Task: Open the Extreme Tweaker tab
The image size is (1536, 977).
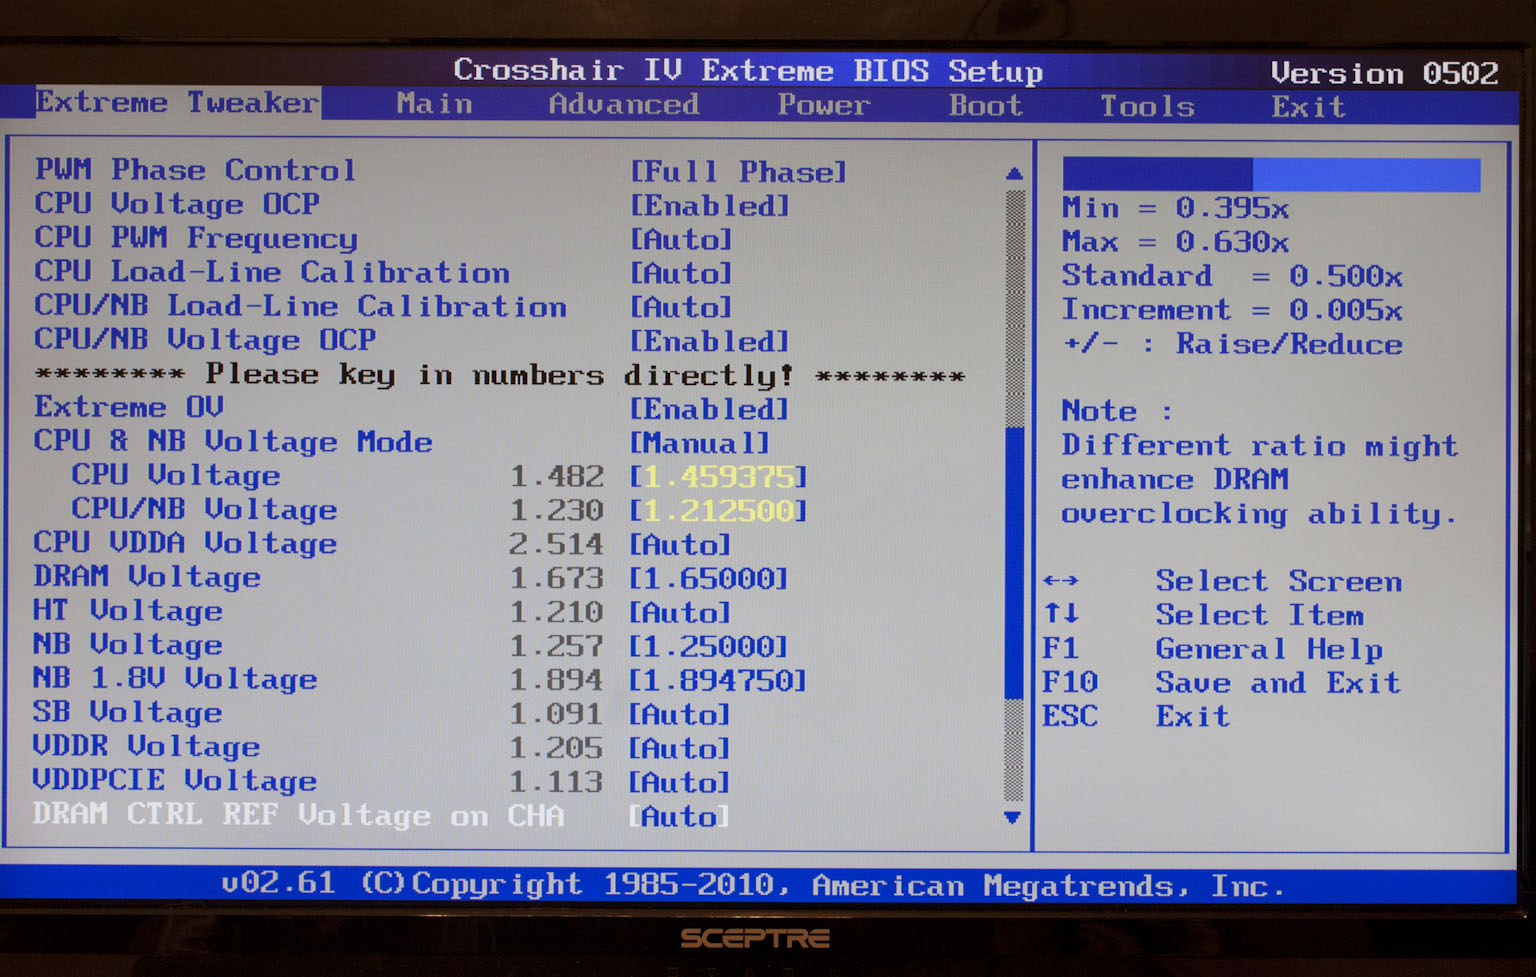Action: [x=177, y=103]
